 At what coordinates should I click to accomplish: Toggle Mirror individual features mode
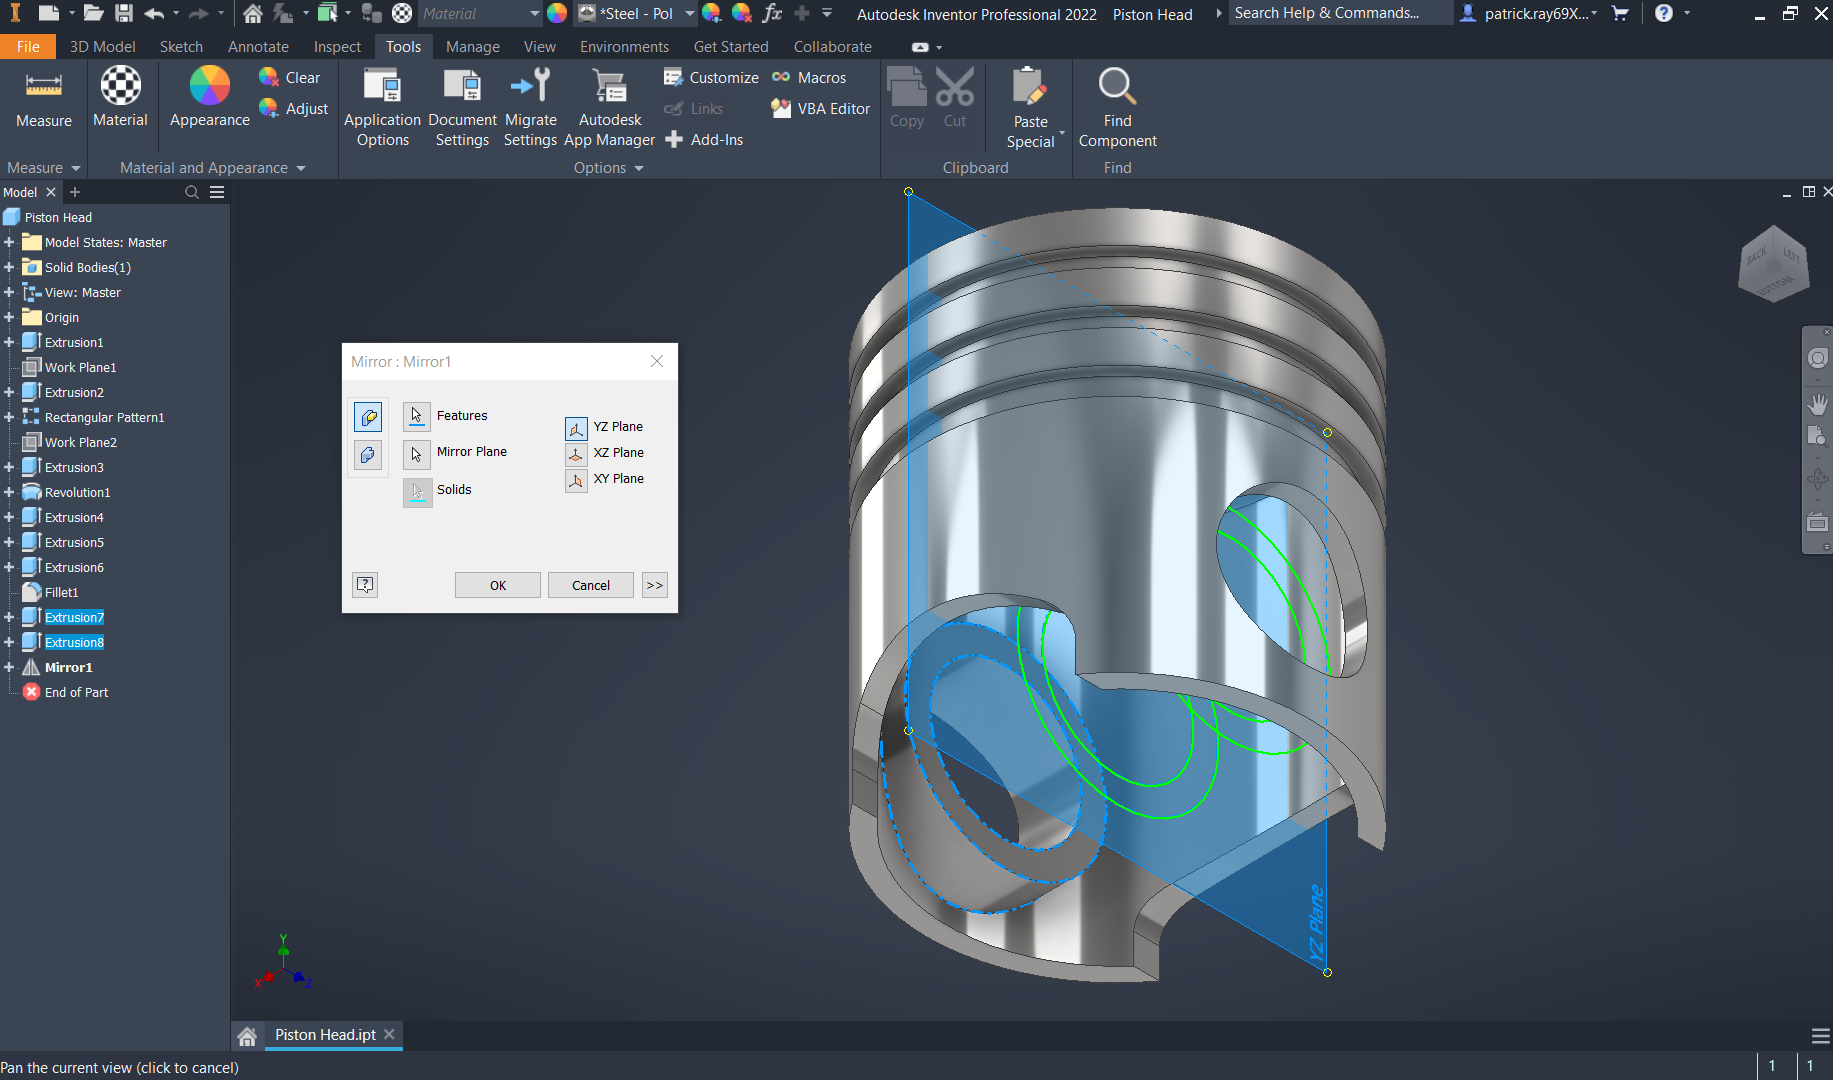click(368, 417)
